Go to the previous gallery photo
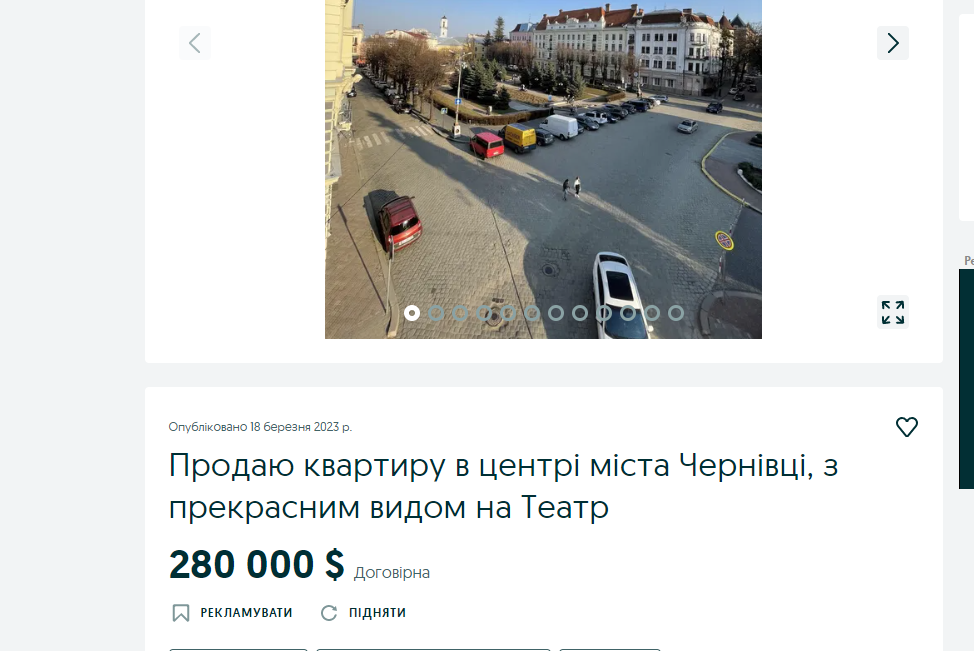 pyautogui.click(x=194, y=43)
